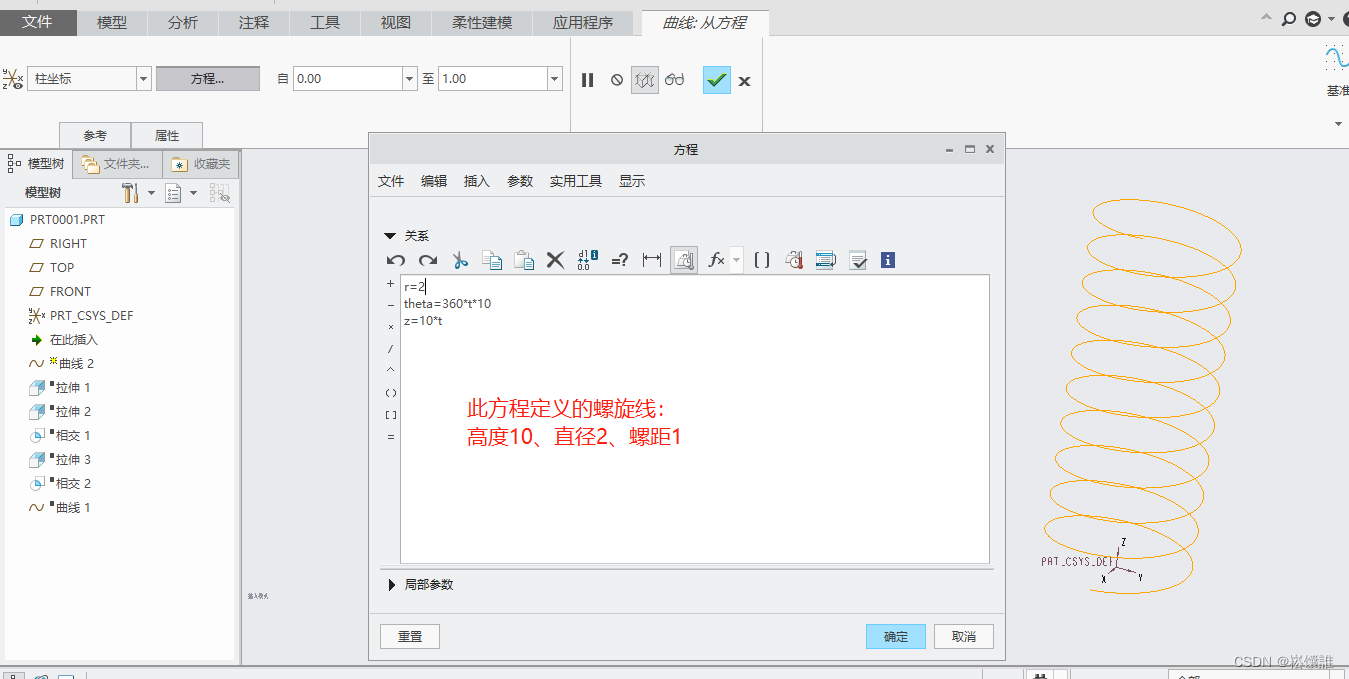This screenshot has height=679, width=1349.
Task: Open the fx insert function tool
Action: tap(716, 260)
